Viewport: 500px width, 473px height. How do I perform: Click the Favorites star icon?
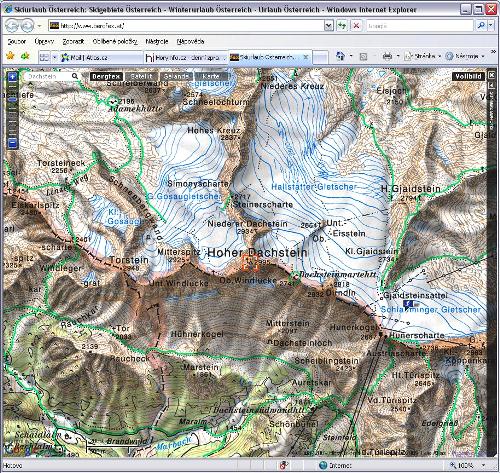click(x=10, y=56)
